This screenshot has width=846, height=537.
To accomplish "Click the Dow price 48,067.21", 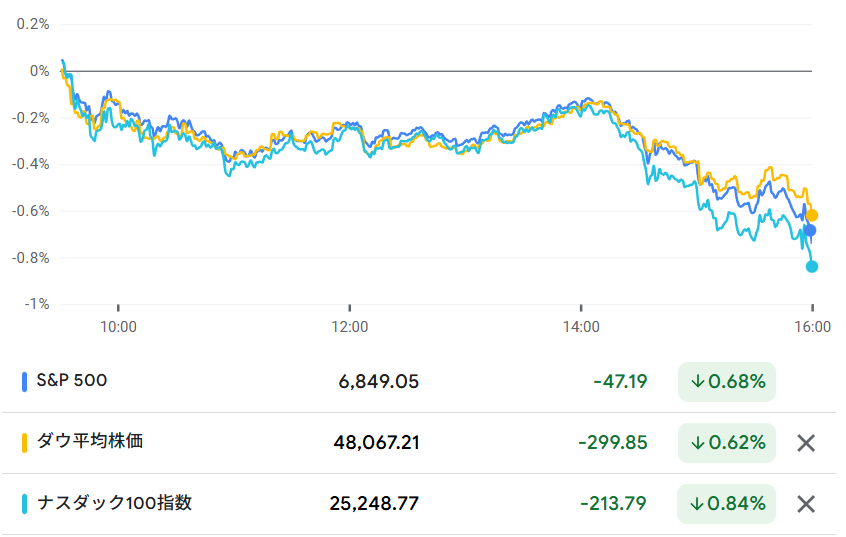I will click(375, 443).
